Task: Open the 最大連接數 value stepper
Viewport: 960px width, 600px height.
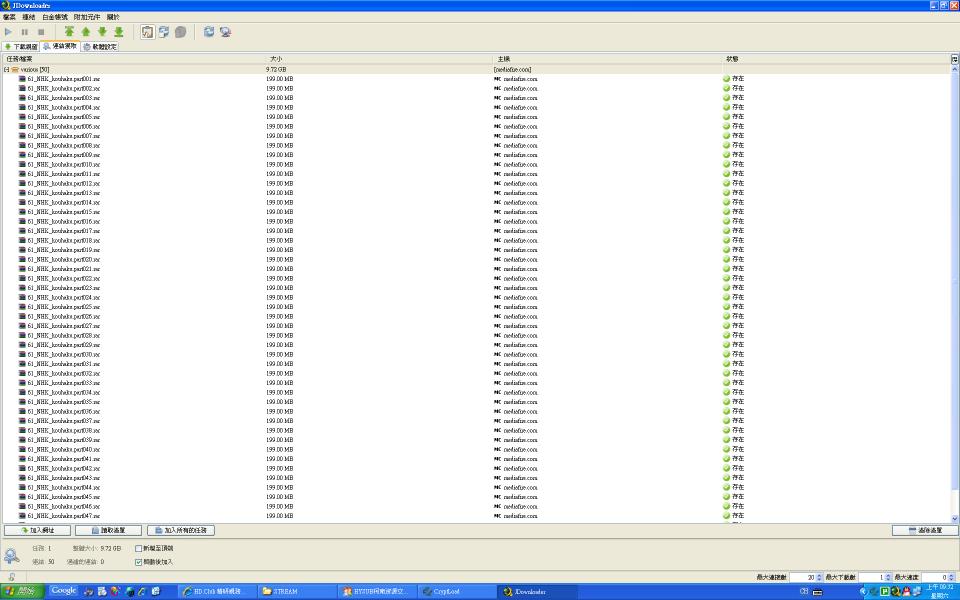Action: click(818, 577)
